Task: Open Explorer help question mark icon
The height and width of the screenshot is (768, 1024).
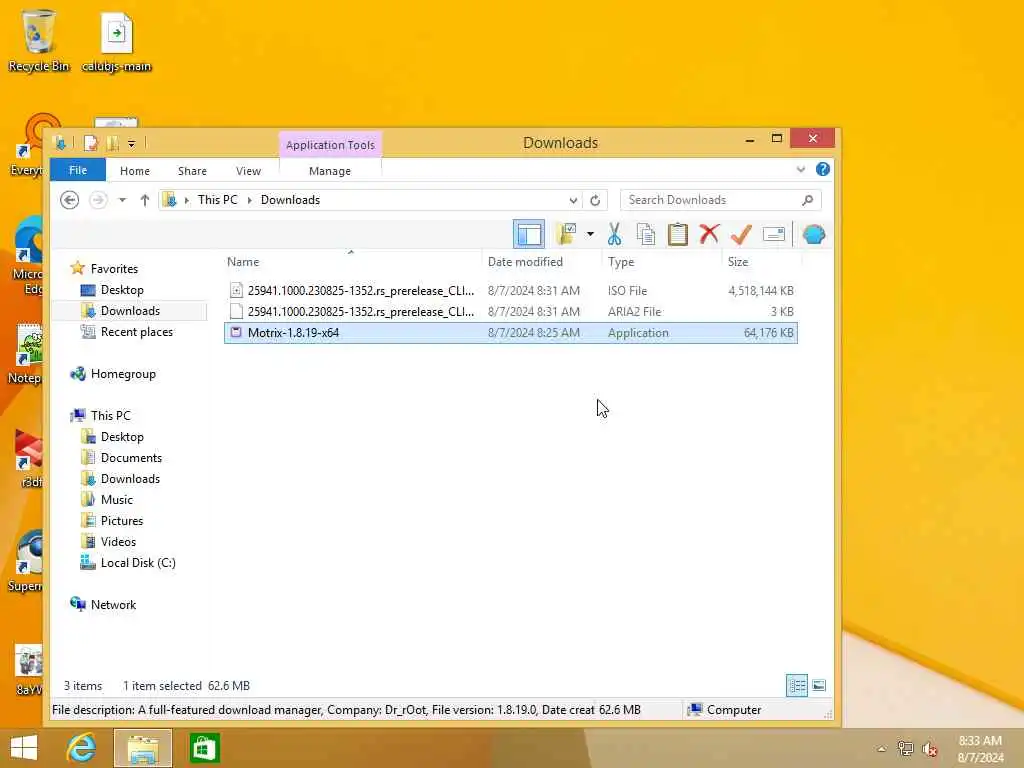Action: coord(823,170)
